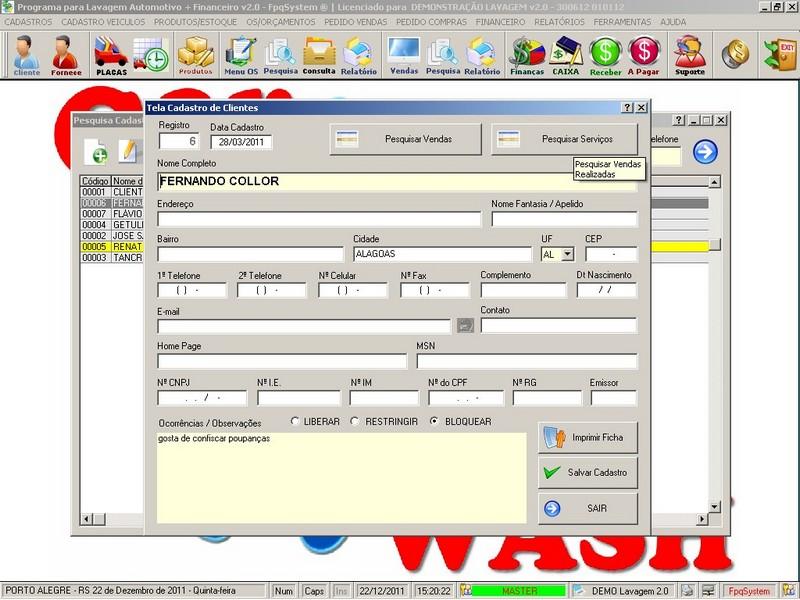Image resolution: width=800 pixels, height=600 pixels.
Task: Open the Consulta file drawer icon
Action: pos(319,55)
